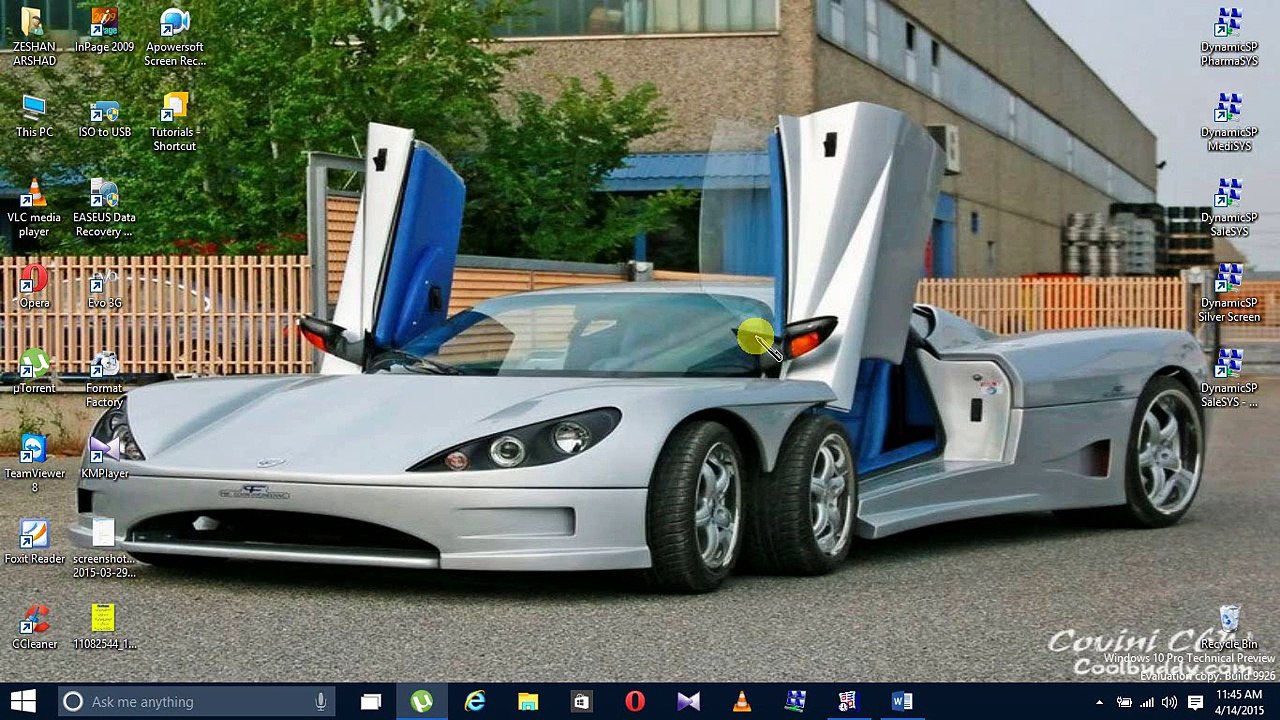Show hidden system tray icons

pyautogui.click(x=1099, y=702)
